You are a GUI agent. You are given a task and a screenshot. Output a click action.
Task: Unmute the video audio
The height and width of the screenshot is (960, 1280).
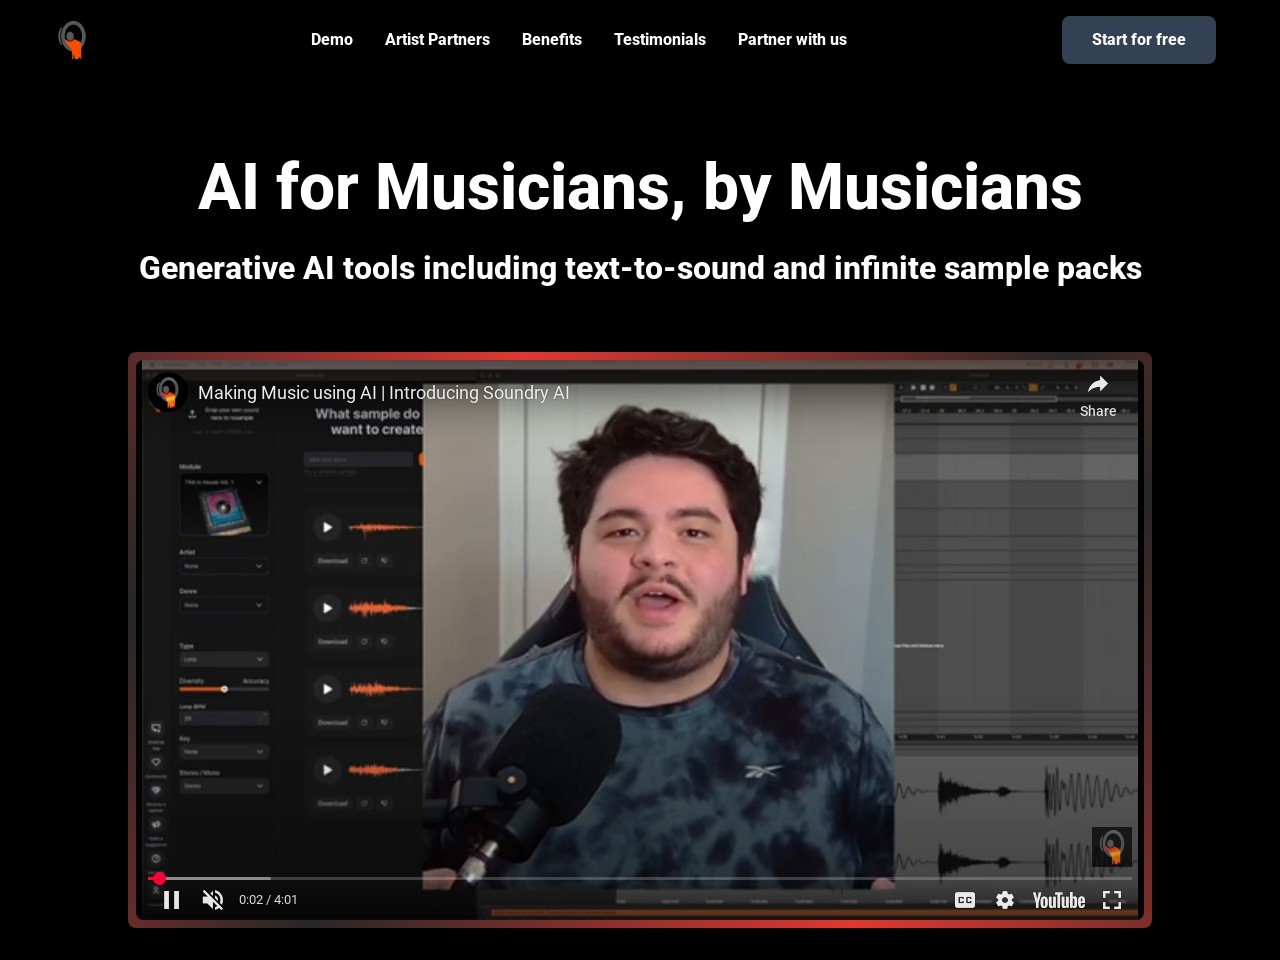point(212,900)
